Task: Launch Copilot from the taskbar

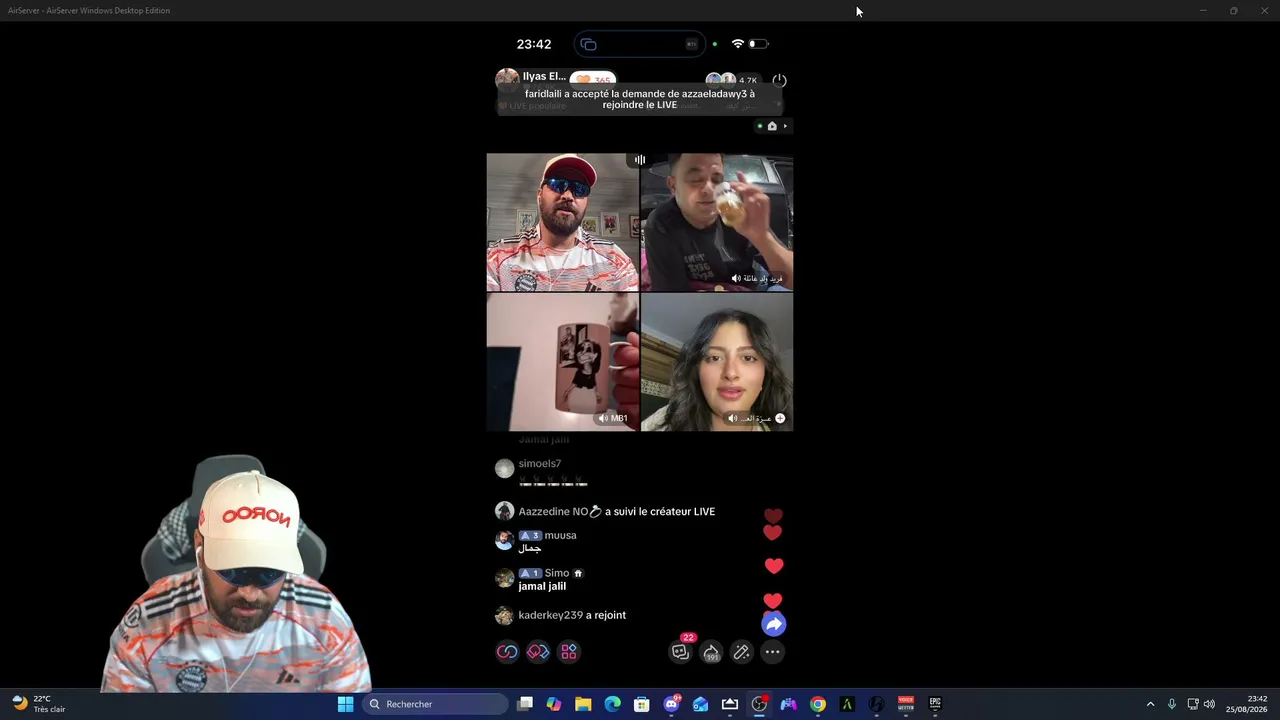Action: pos(554,704)
